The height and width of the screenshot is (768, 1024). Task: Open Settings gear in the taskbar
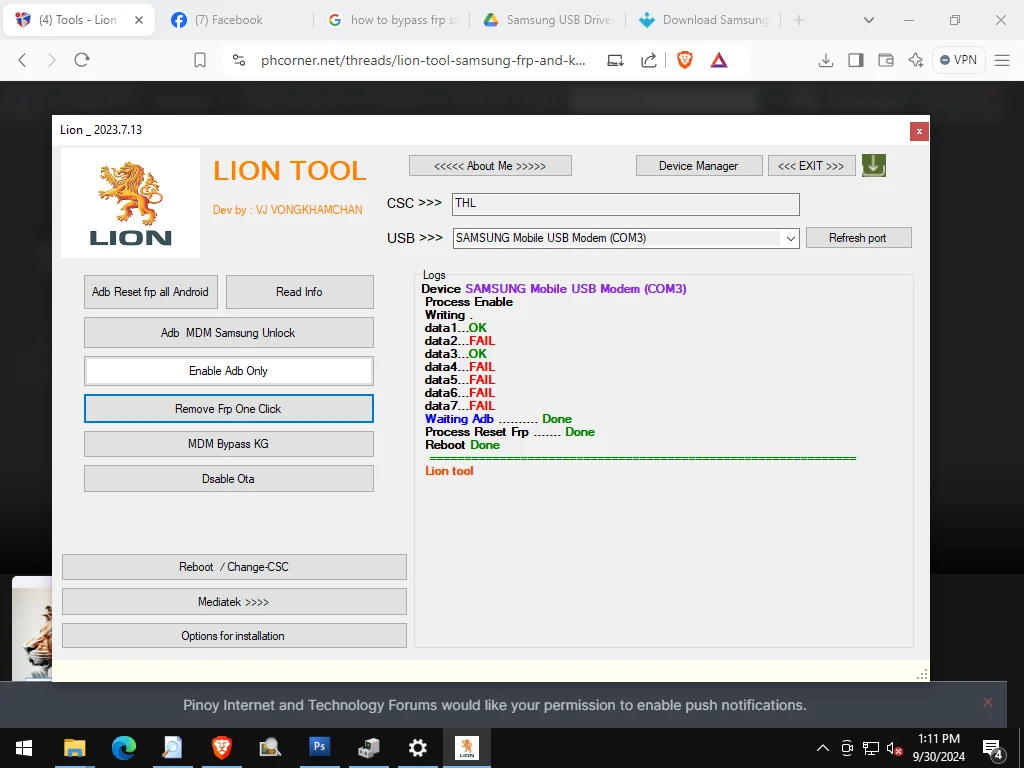tap(418, 748)
